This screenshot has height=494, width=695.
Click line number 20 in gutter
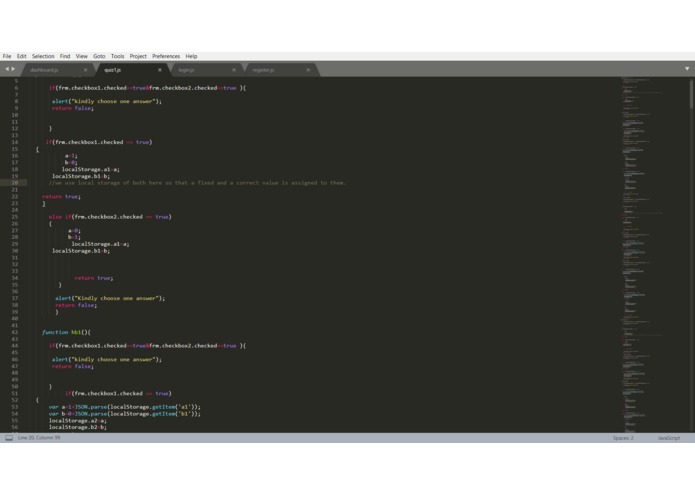coord(15,183)
